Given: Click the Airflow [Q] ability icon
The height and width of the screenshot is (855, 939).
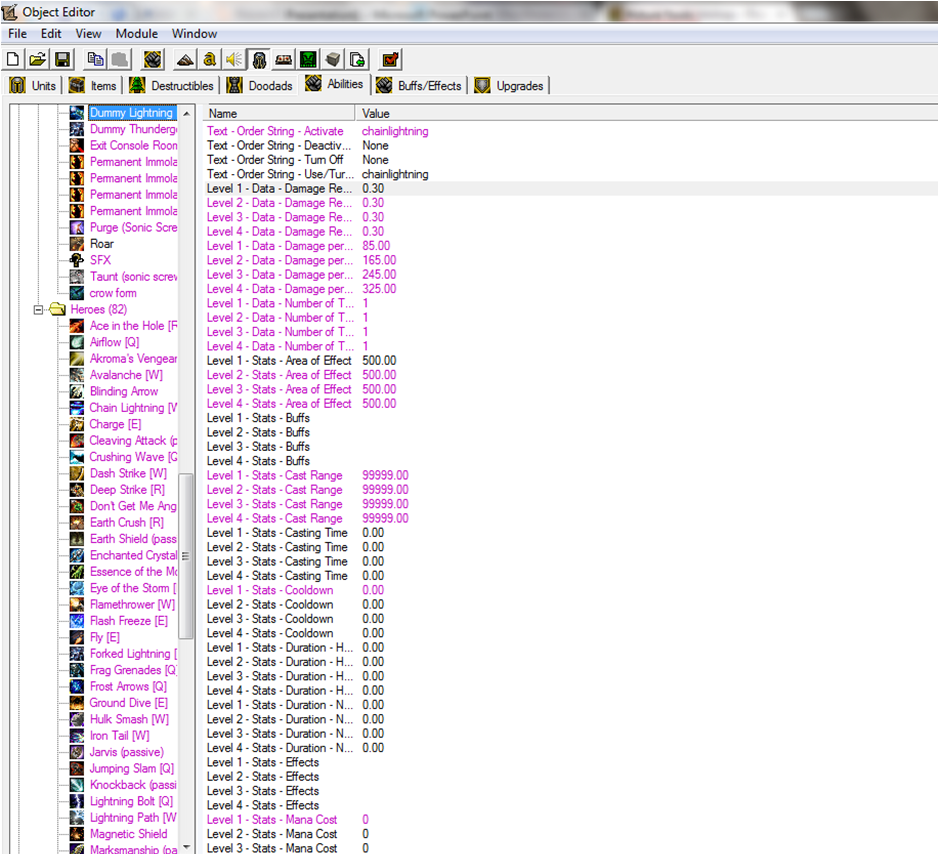Looking at the screenshot, I should click(x=77, y=342).
